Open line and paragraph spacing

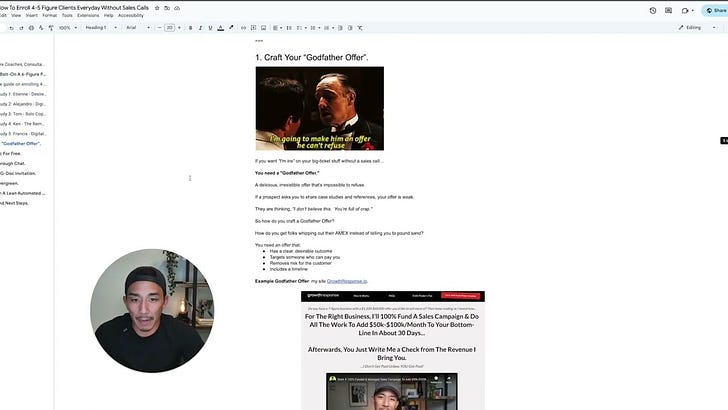tap(289, 28)
